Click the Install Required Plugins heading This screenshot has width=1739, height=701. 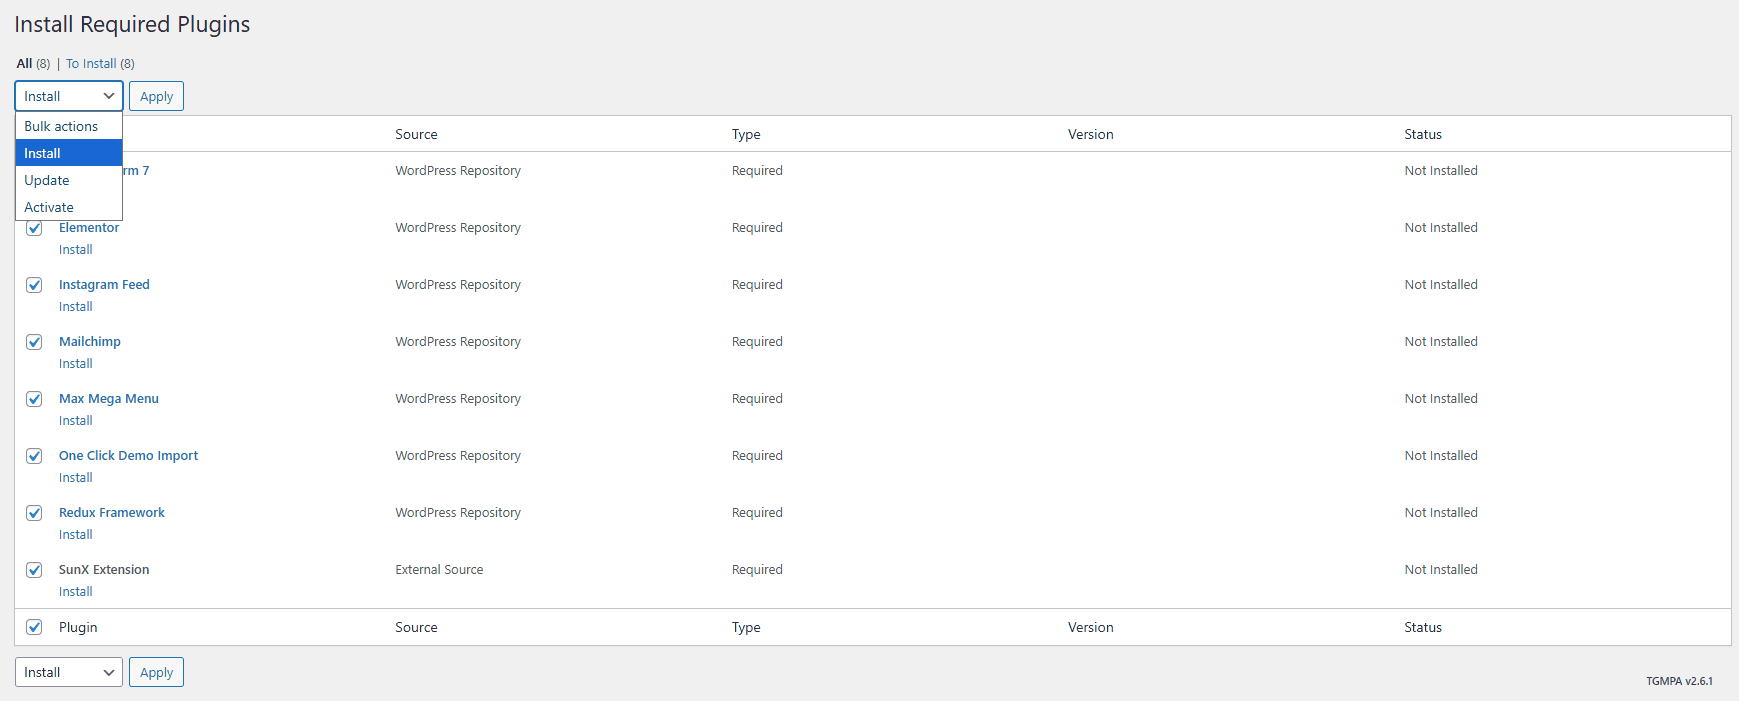(132, 24)
